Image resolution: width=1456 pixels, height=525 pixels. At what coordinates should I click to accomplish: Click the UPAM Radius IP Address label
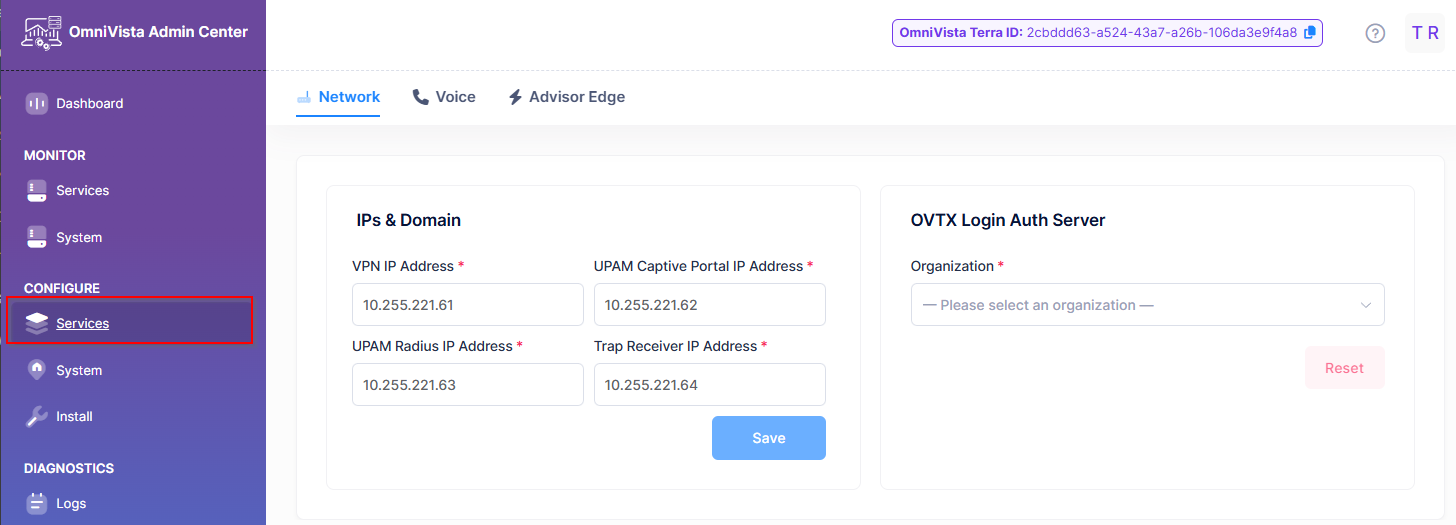click(432, 346)
